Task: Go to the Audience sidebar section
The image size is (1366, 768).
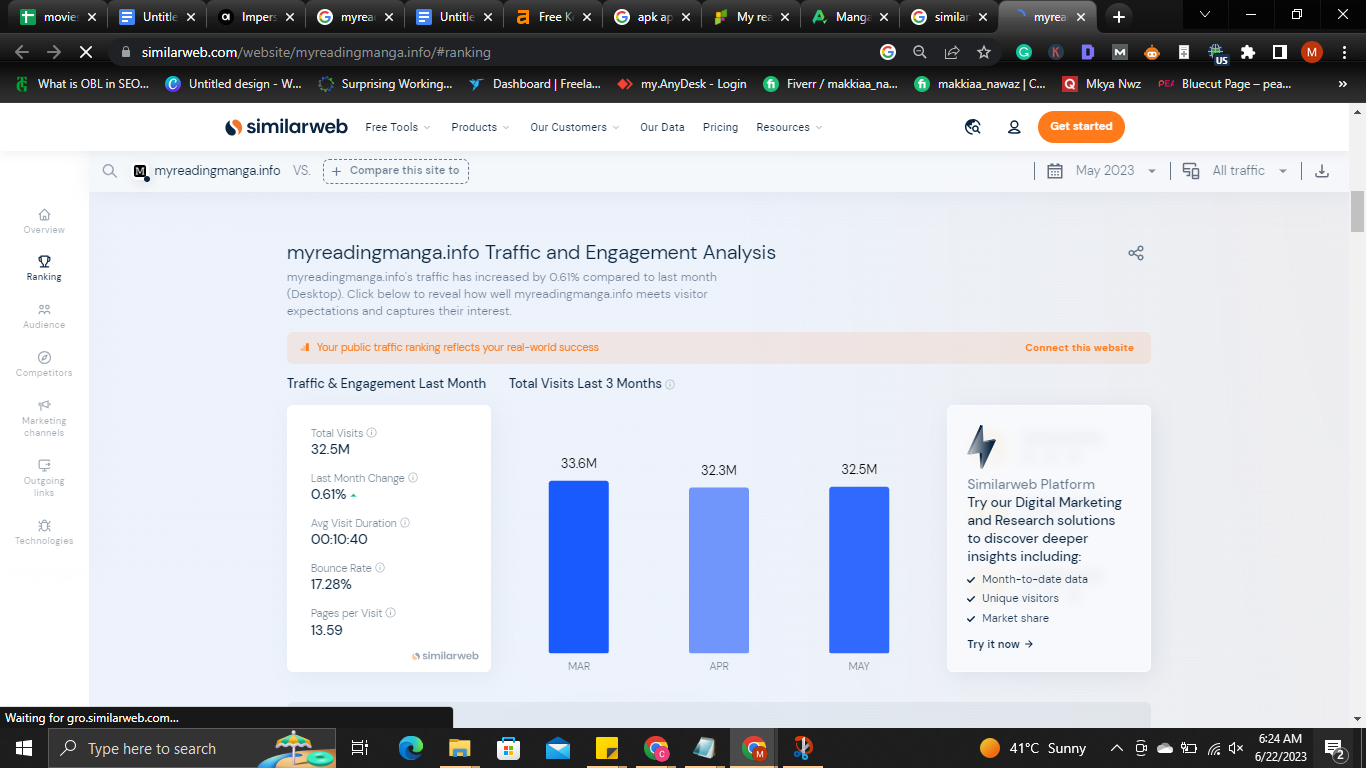Action: 44,316
